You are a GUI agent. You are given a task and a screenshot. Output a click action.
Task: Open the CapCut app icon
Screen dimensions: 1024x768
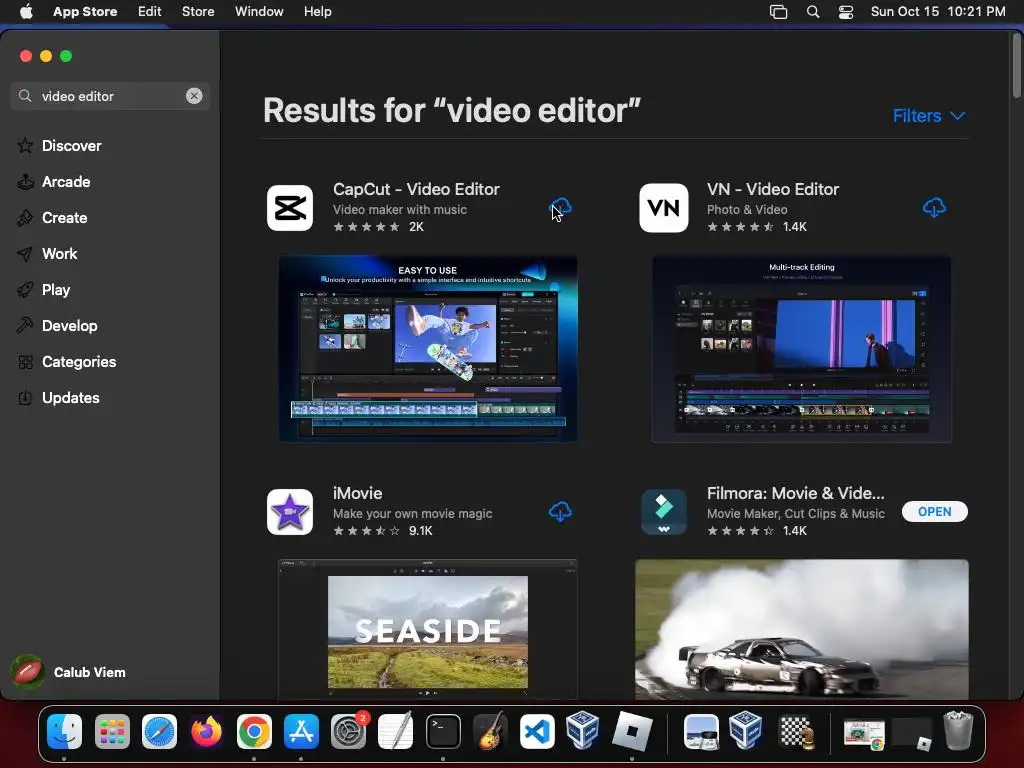[290, 208]
